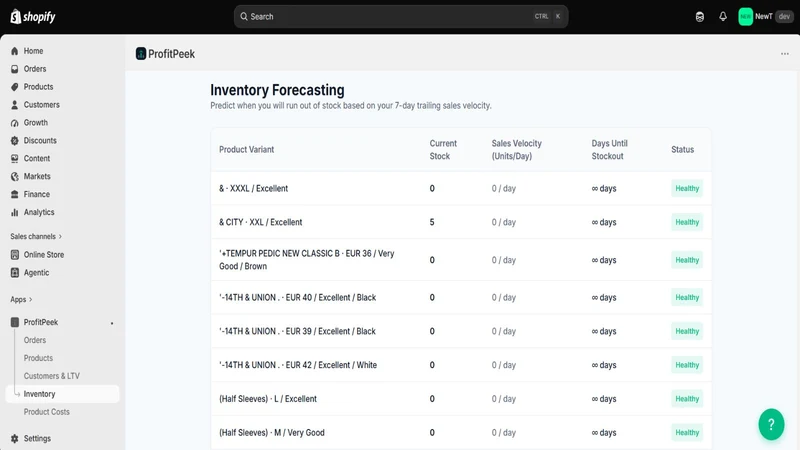Select row '& - XXXL / Excellent'
This screenshot has width=800, height=450.
461,188
